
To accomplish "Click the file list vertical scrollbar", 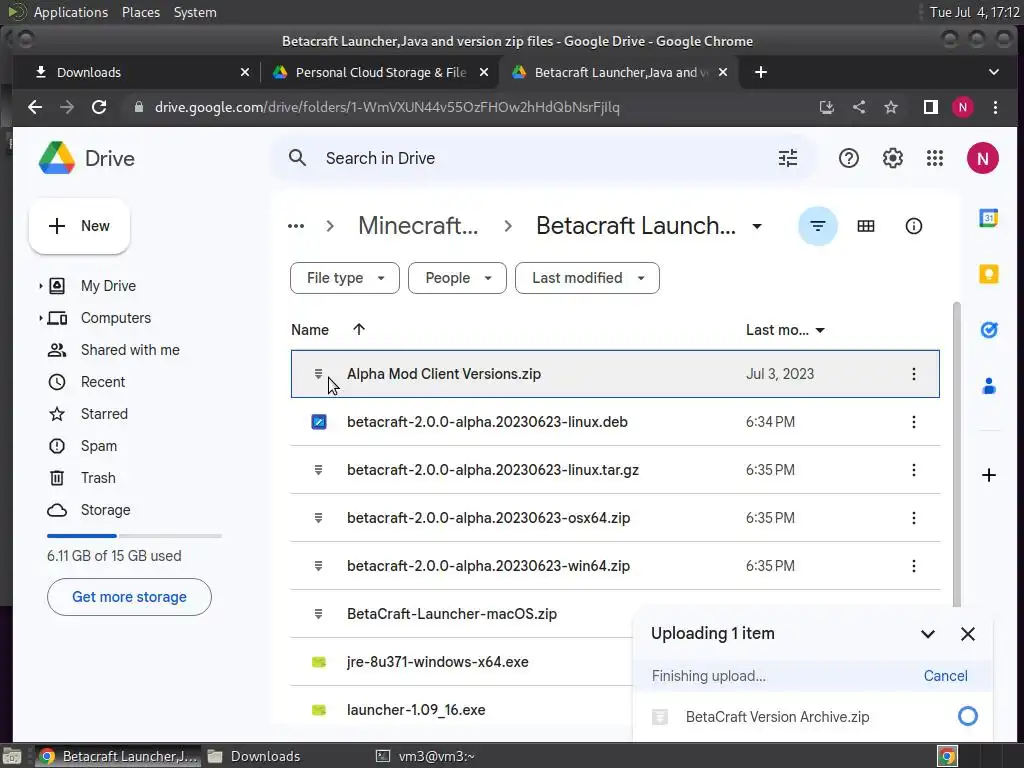I will (x=956, y=454).
